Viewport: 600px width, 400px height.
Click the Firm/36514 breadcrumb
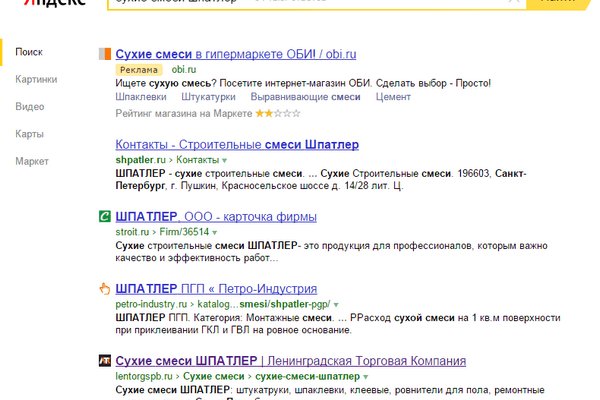click(184, 232)
